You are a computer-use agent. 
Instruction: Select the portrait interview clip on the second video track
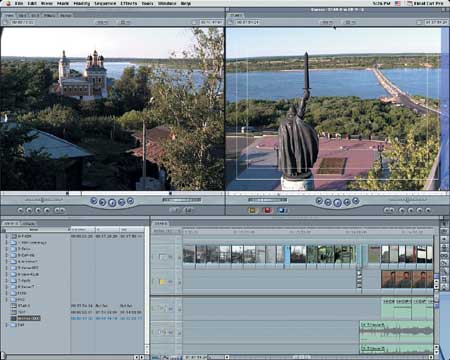407,279
